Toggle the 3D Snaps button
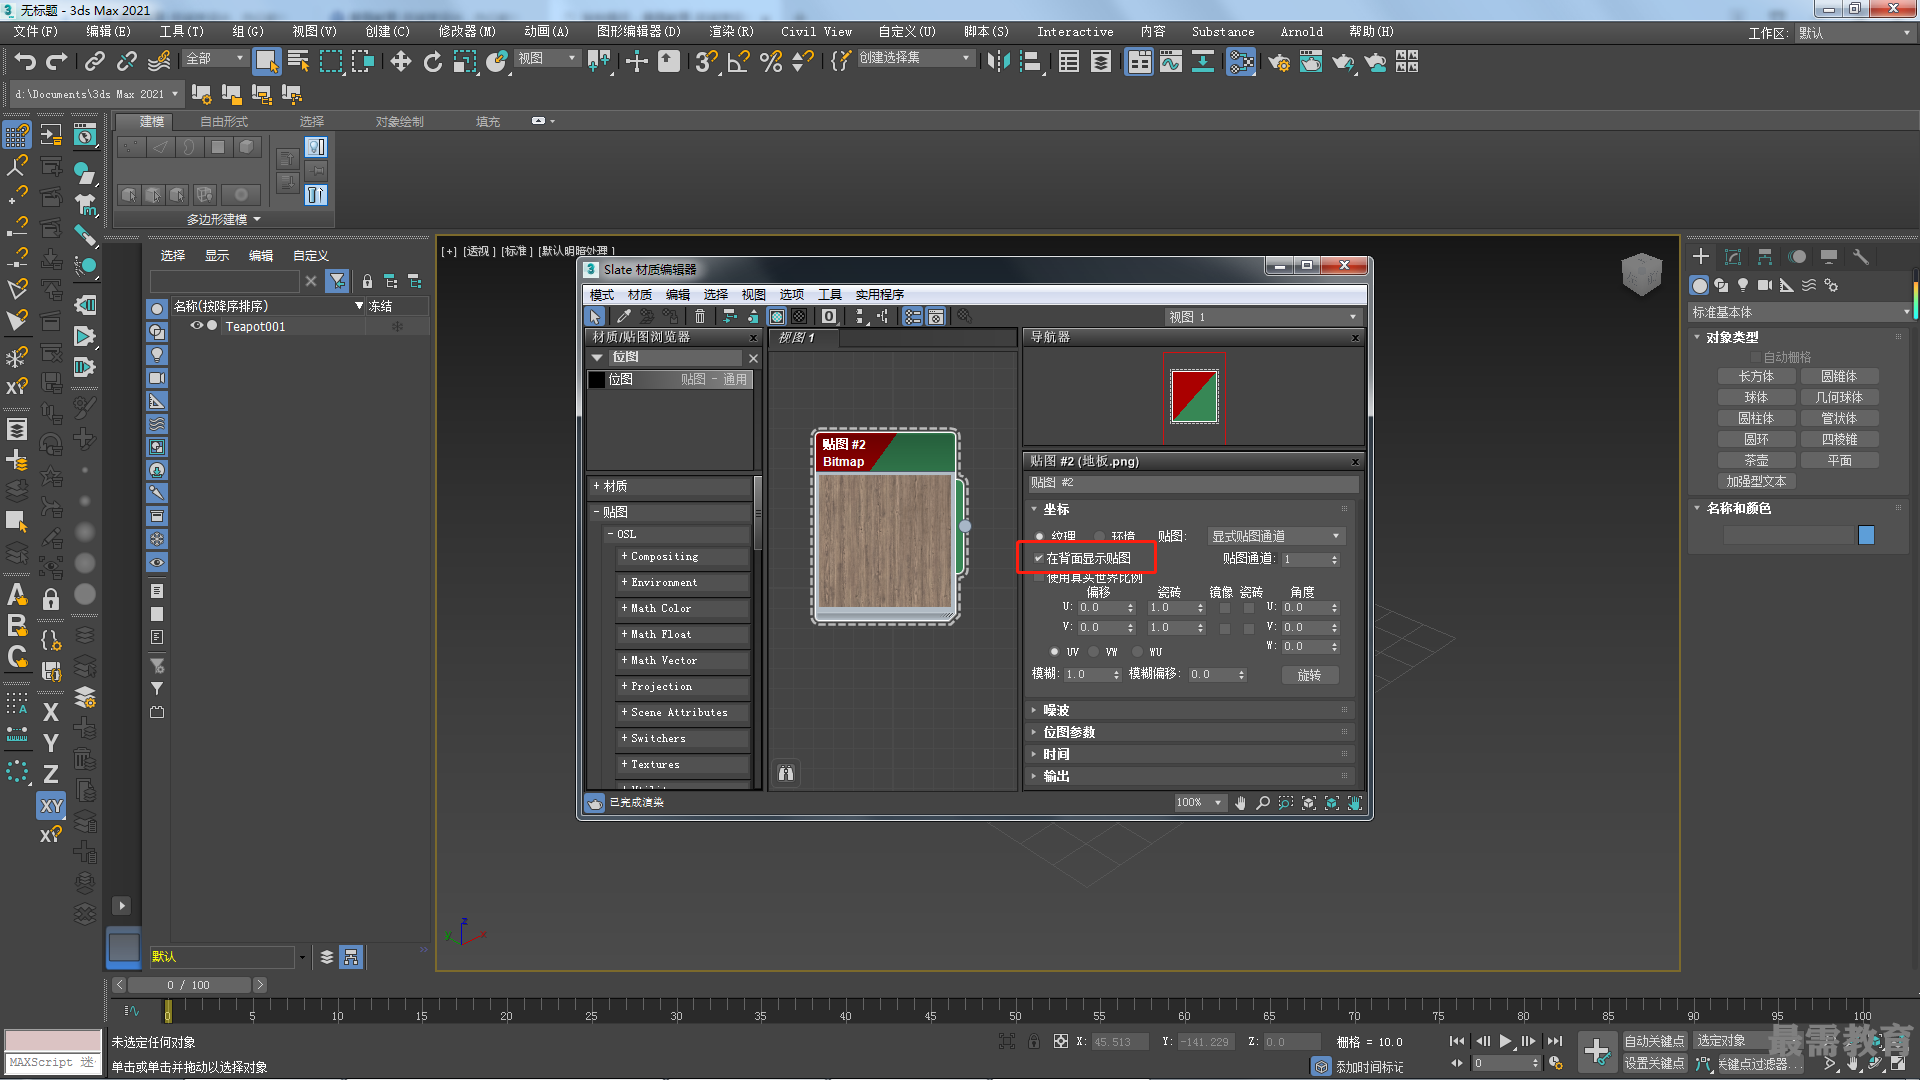The height and width of the screenshot is (1080, 1920). [706, 62]
